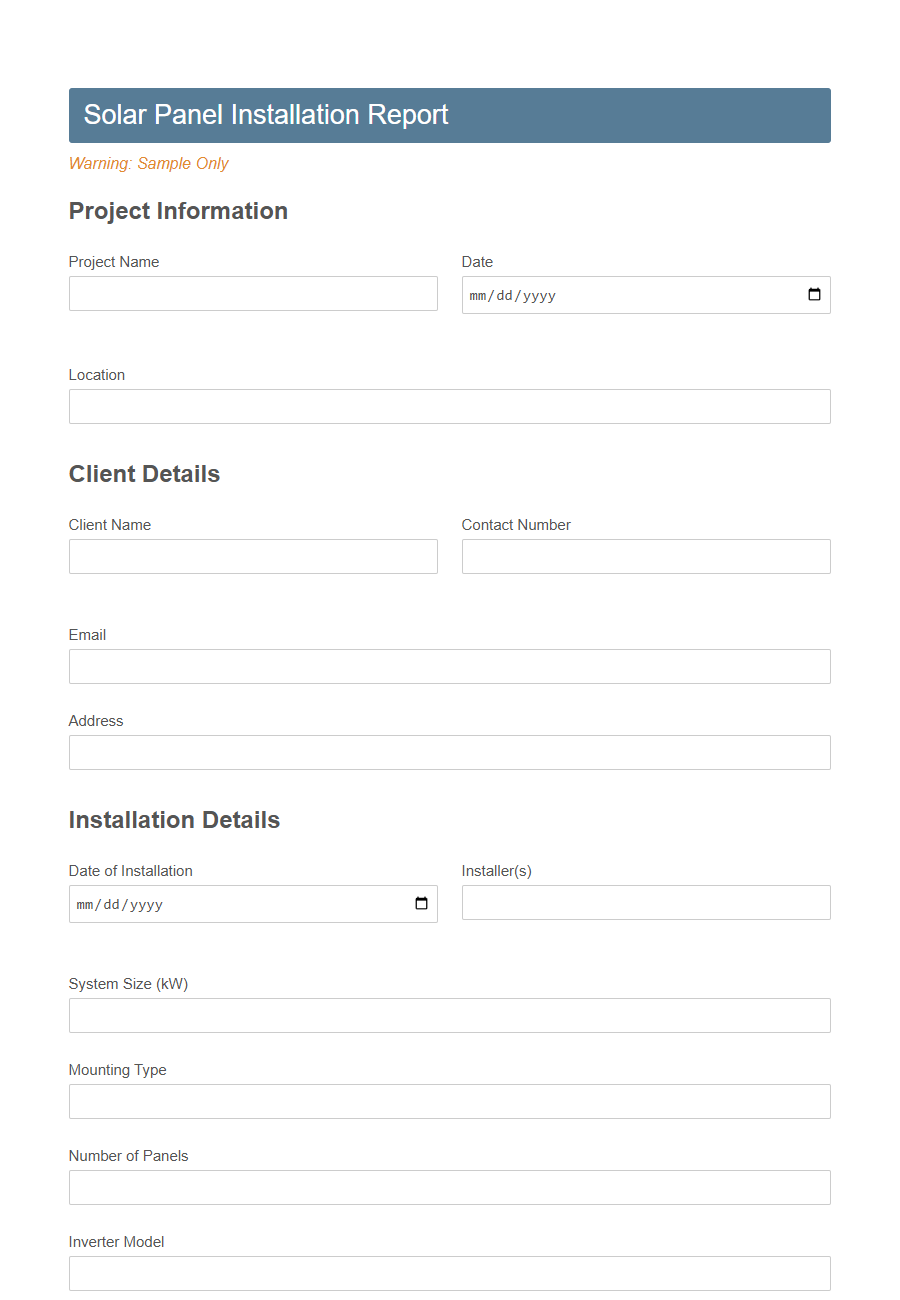Select the Inverter Model input field
Viewport: 900px width, 1300px height.
(448, 1273)
